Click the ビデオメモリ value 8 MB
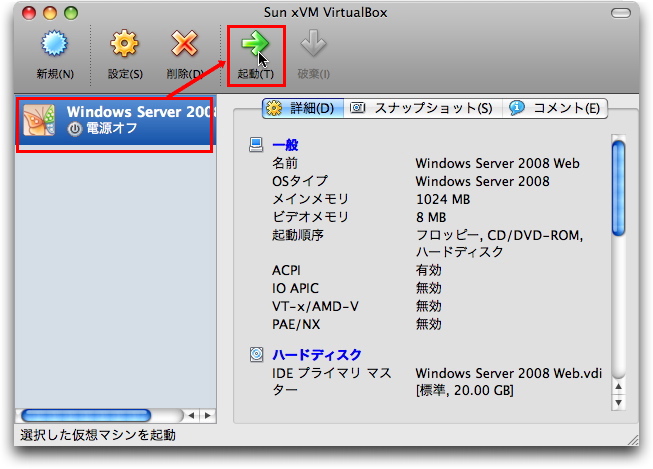653x469 pixels. pyautogui.click(x=431, y=217)
